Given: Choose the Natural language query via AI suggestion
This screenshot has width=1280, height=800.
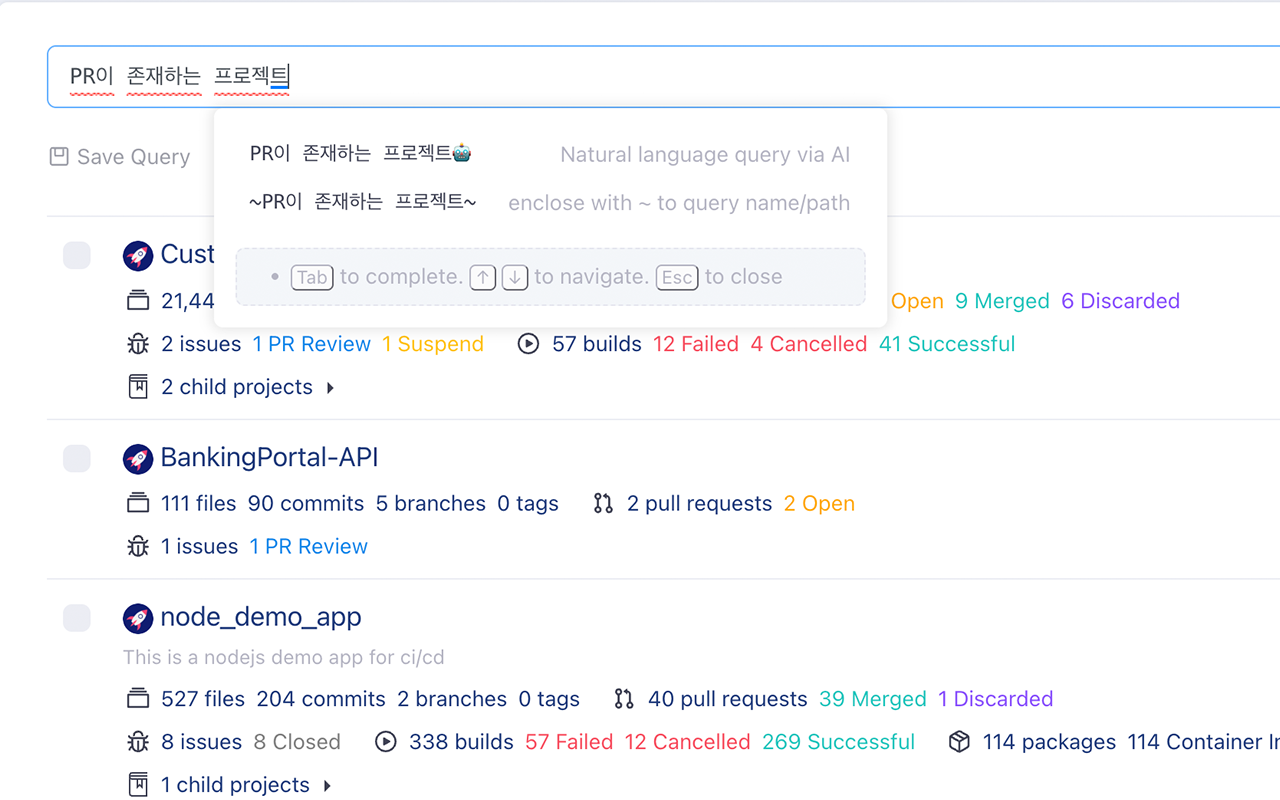Looking at the screenshot, I should click(x=550, y=154).
